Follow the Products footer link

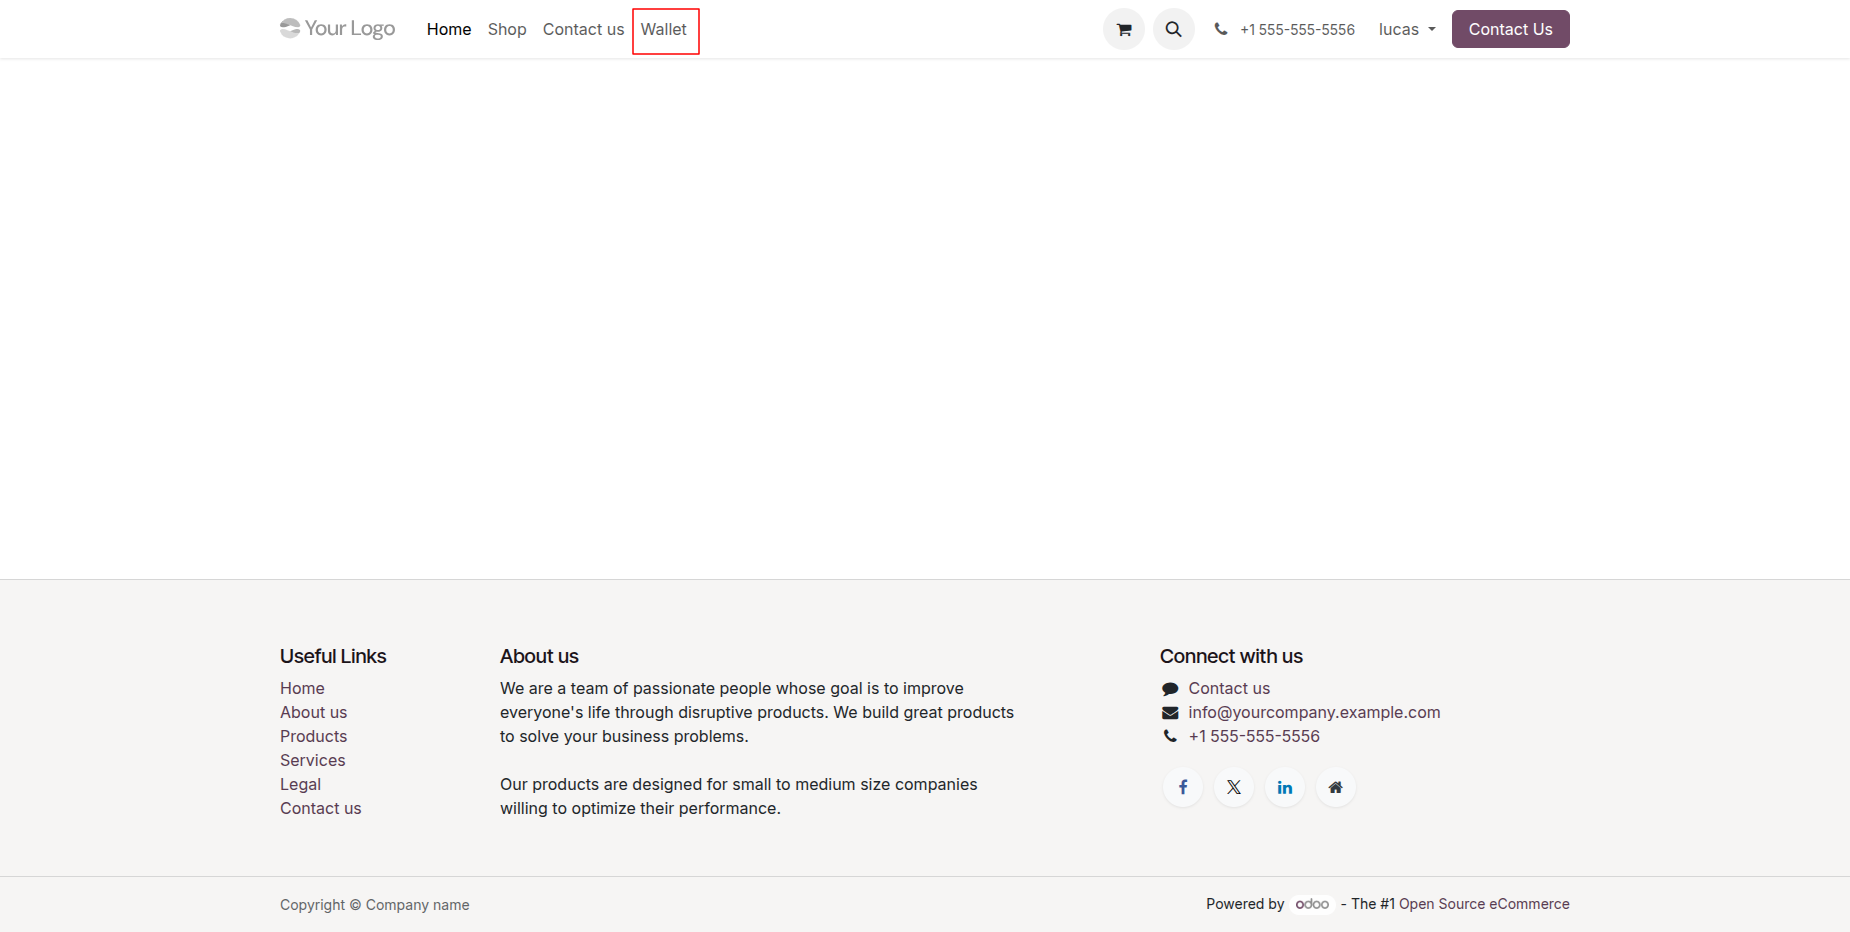pos(313,736)
